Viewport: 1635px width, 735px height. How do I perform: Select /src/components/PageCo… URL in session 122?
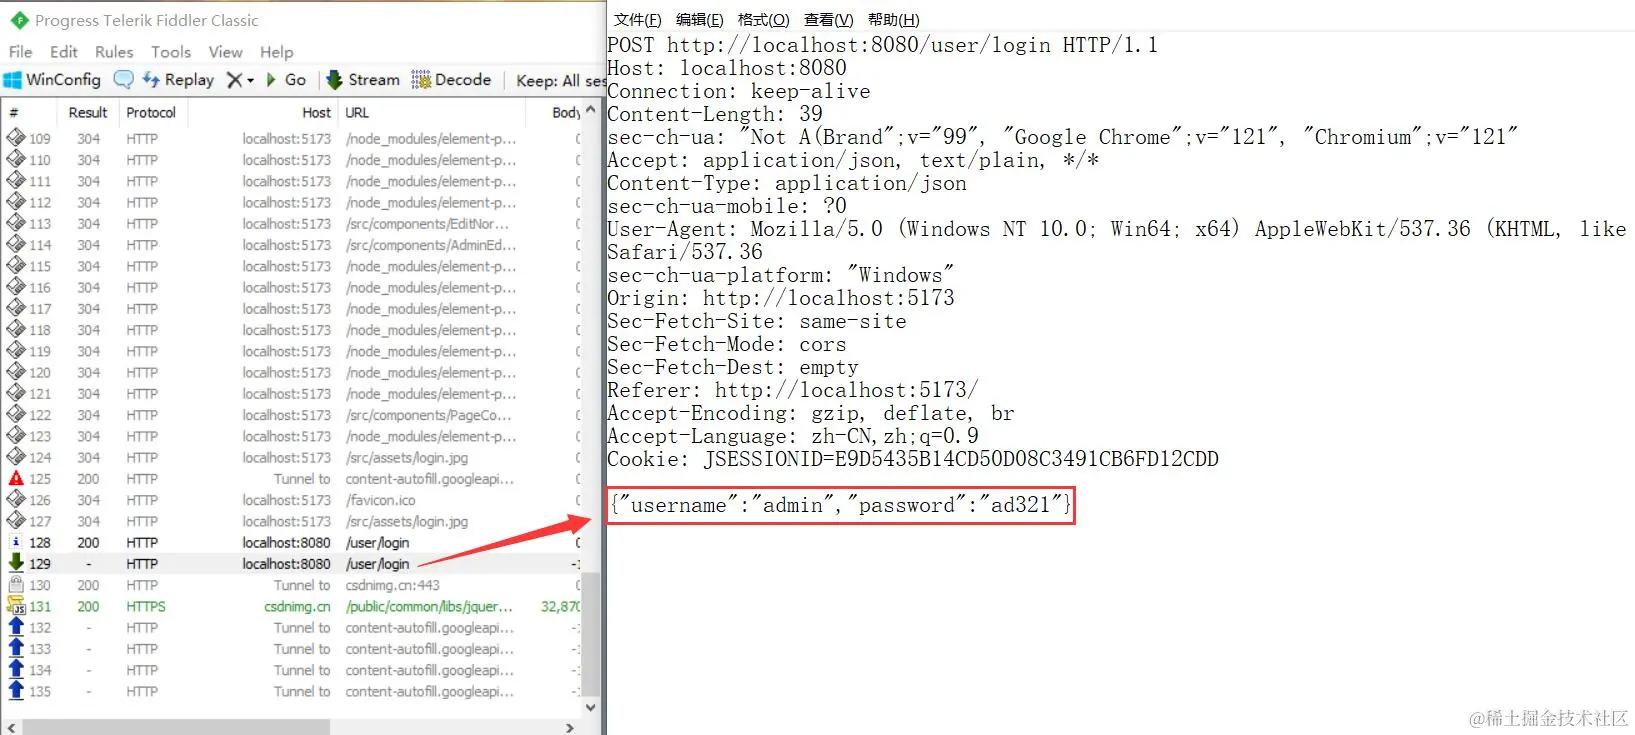428,415
